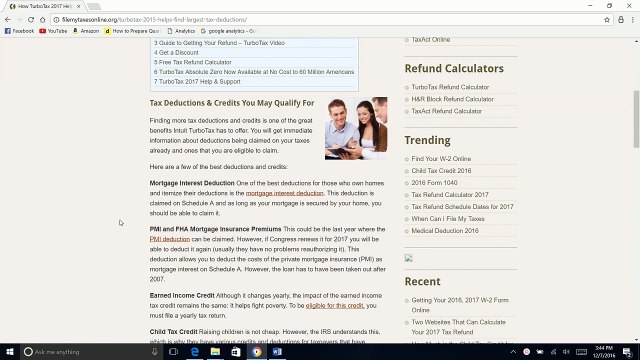Click the people reviewing taxes image
The height and width of the screenshot is (360, 640).
(356, 128)
